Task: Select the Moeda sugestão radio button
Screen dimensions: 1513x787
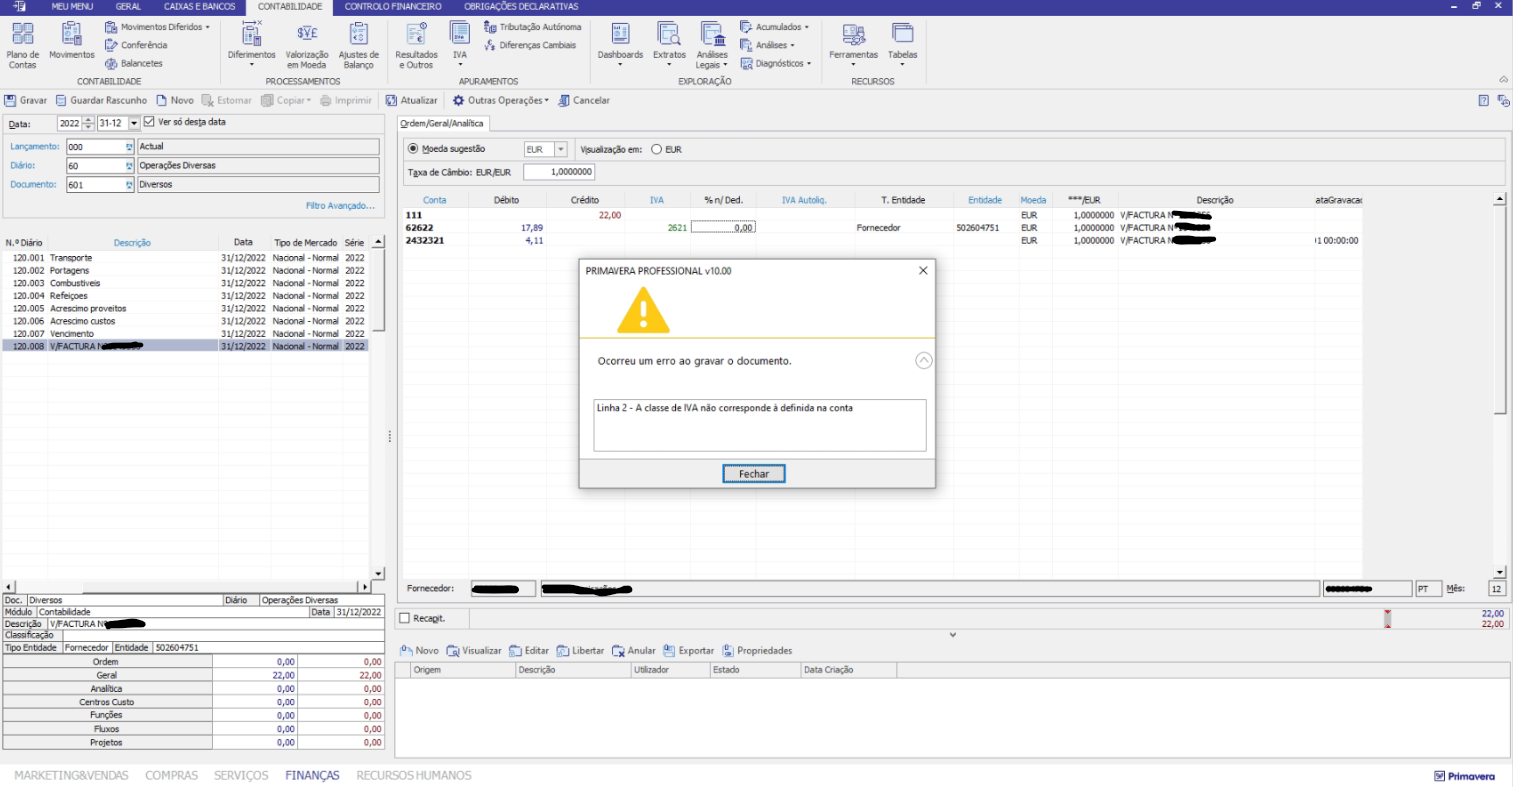Action: [x=413, y=149]
